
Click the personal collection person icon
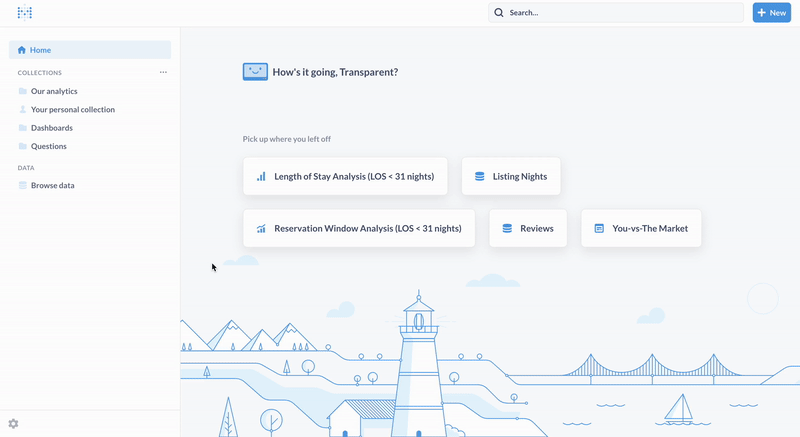pos(22,110)
